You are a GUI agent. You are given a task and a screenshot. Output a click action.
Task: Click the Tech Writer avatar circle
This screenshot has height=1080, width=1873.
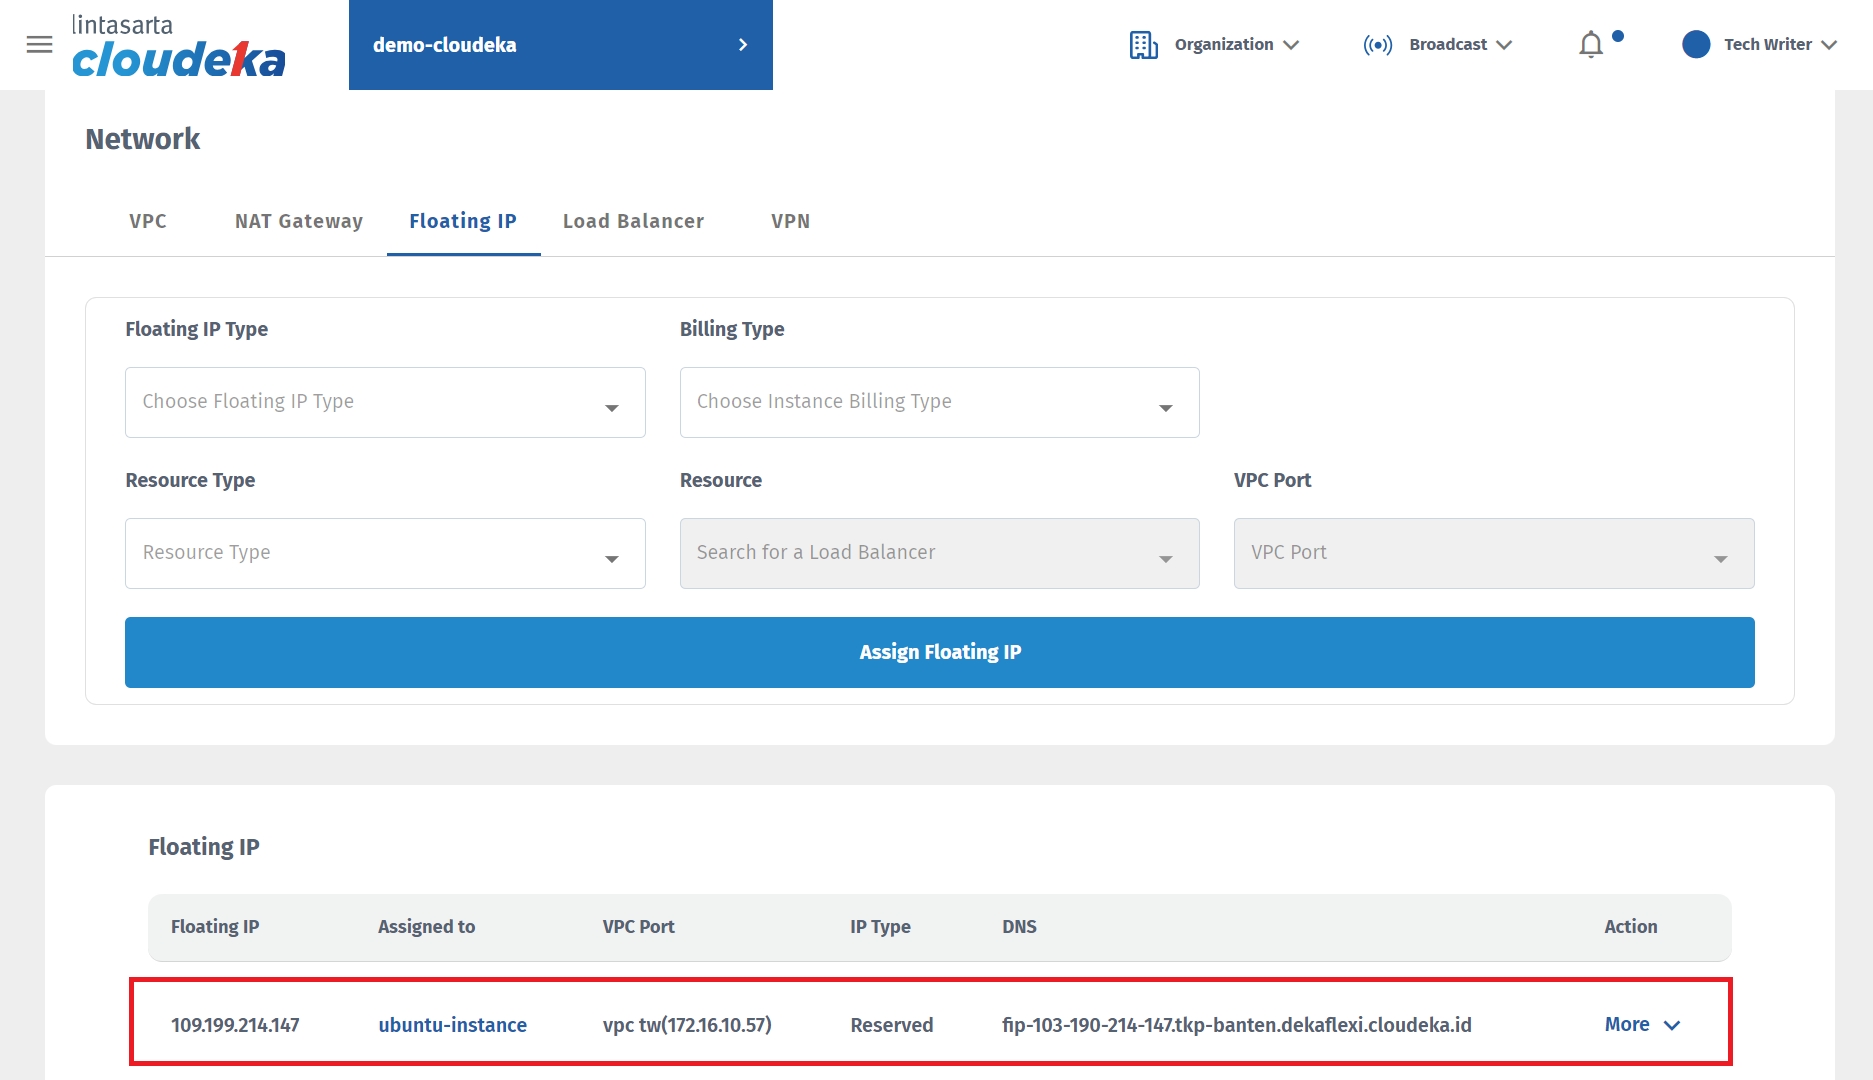click(1696, 45)
